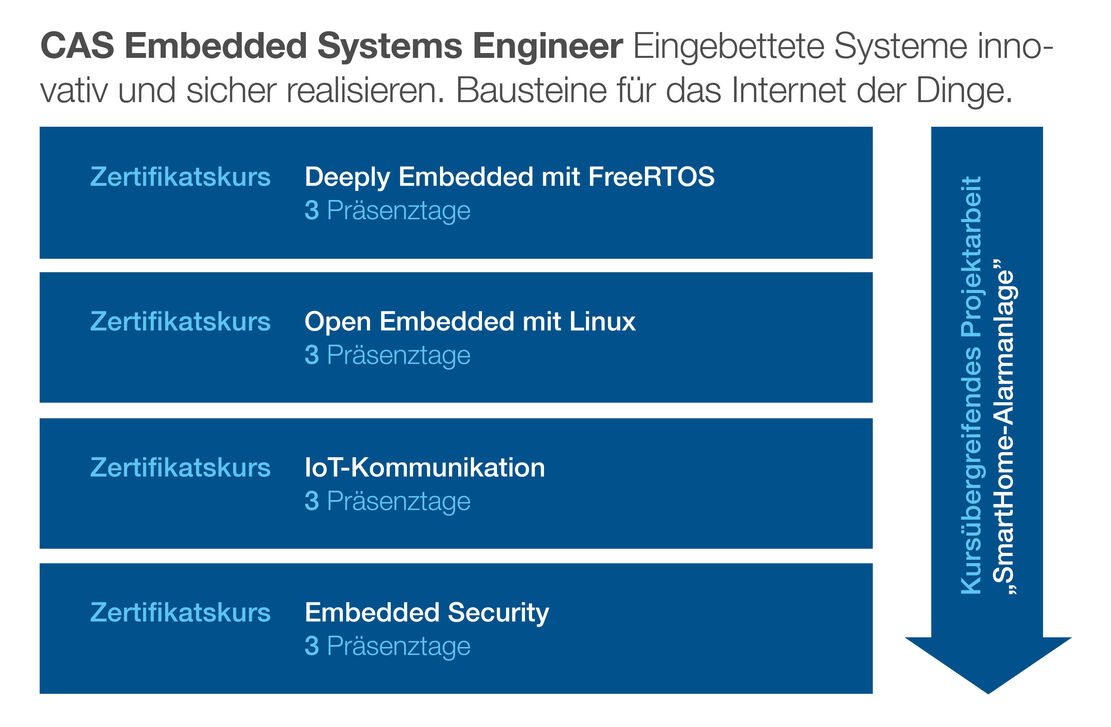Open the Embedded Security course title
This screenshot has height=727, width=1111.
pos(426,612)
